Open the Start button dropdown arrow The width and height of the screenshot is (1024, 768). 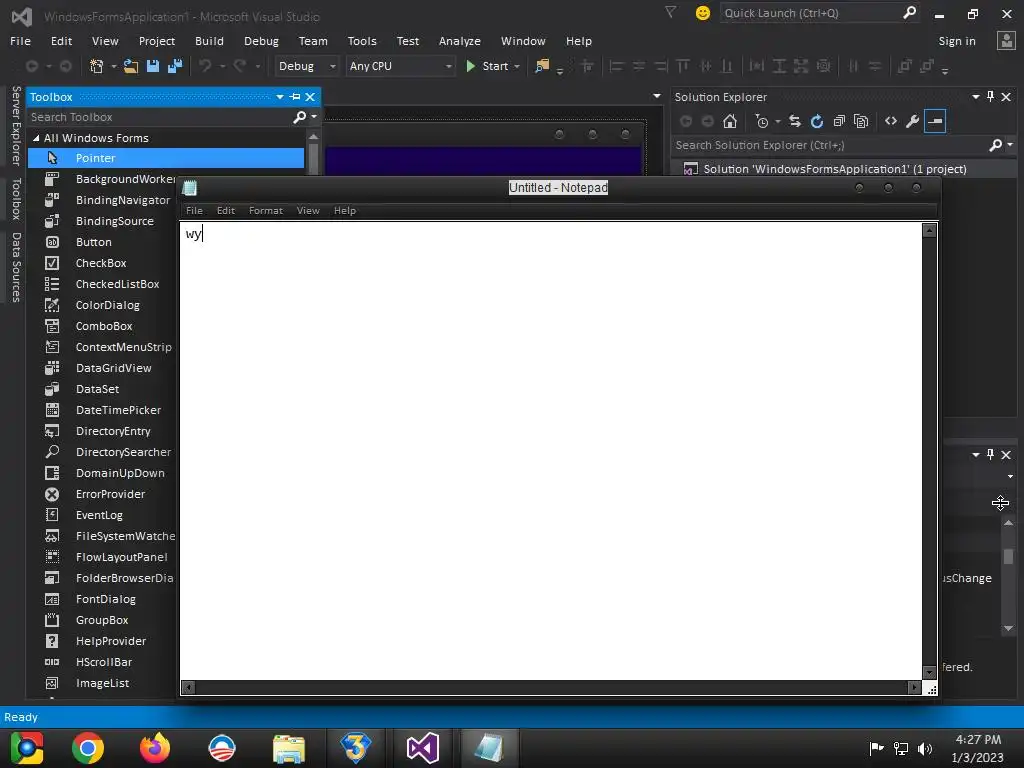pyautogui.click(x=517, y=66)
